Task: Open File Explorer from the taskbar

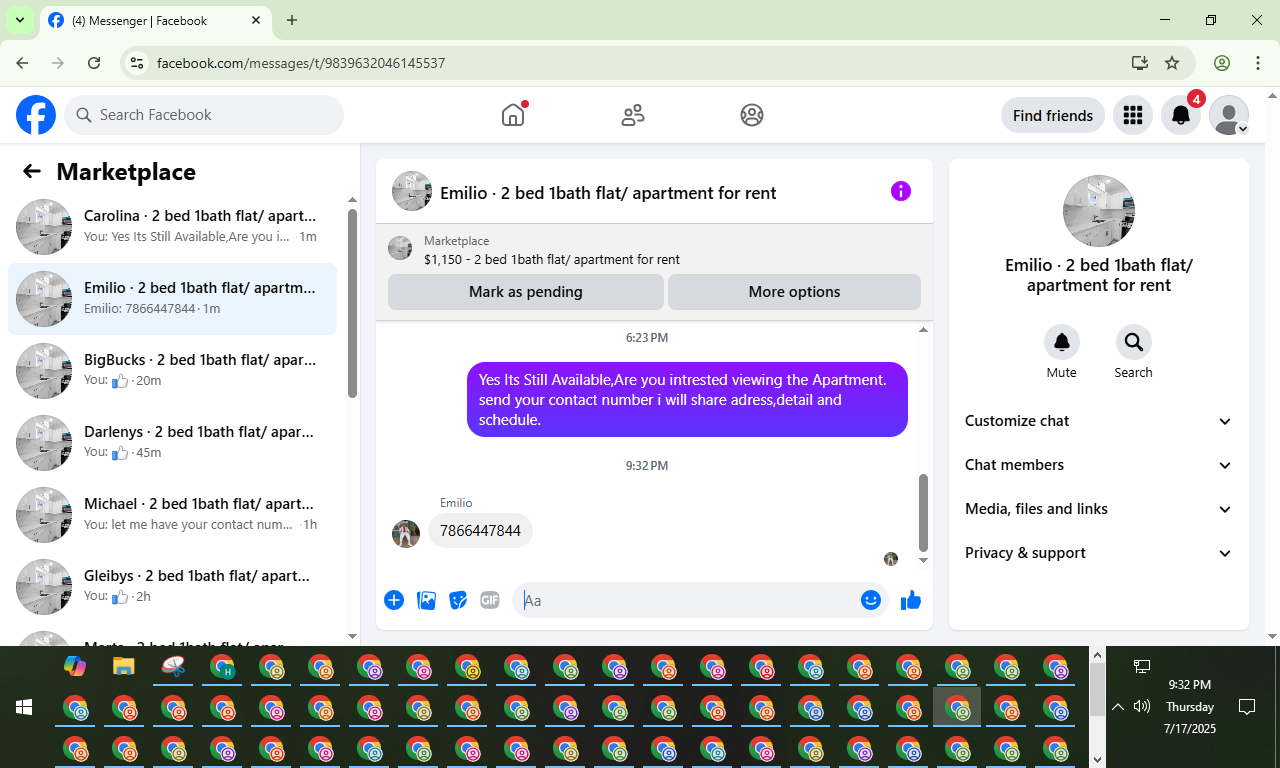Action: pos(124,666)
